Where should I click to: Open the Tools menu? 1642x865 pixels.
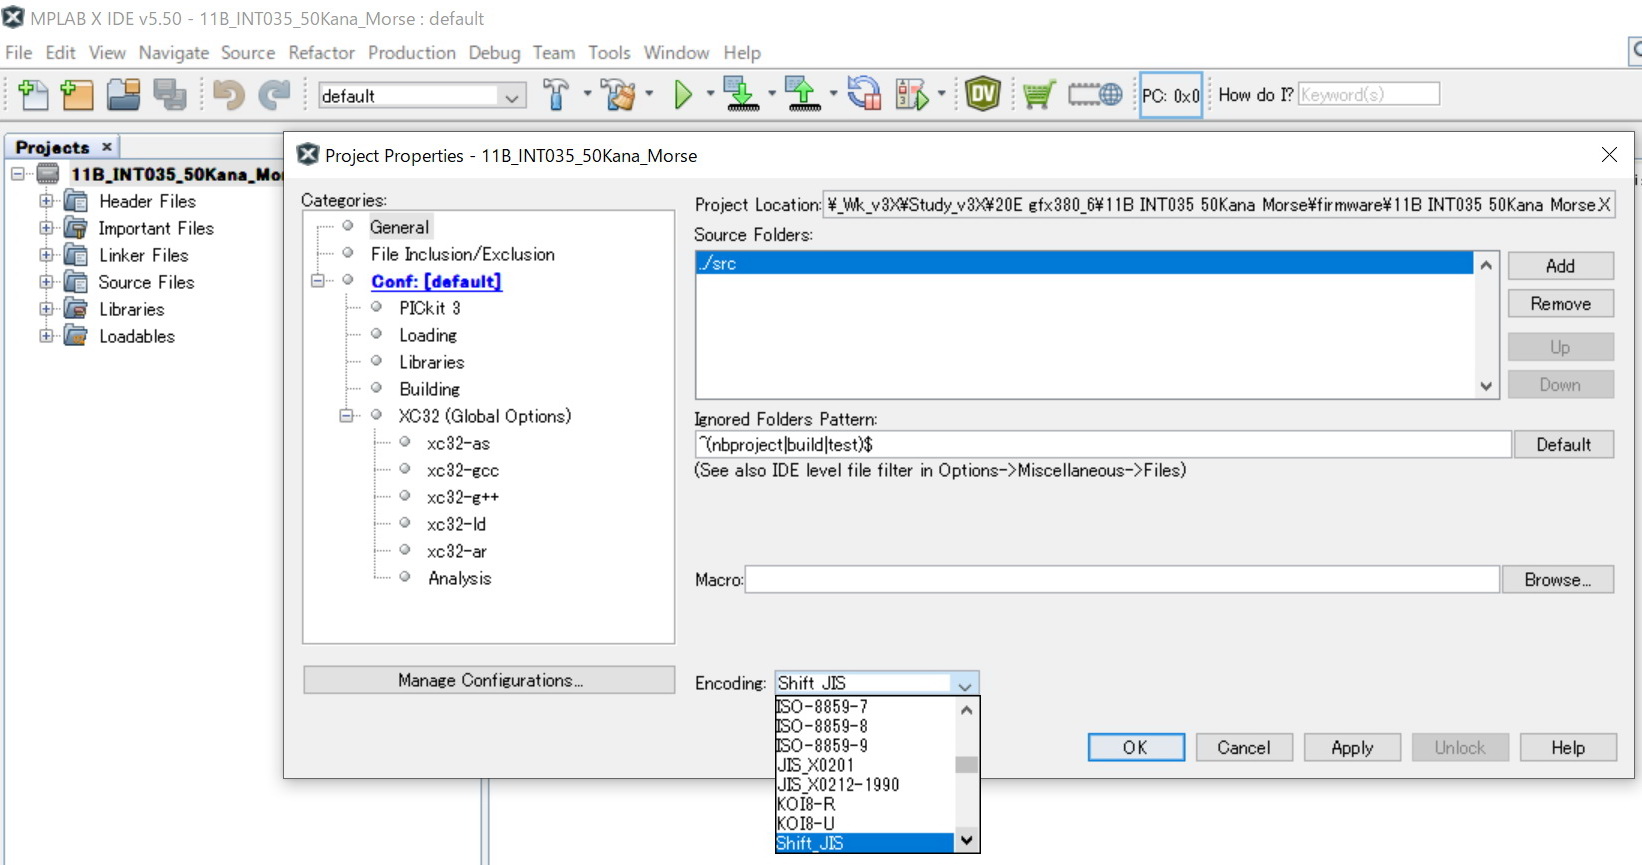click(x=609, y=52)
